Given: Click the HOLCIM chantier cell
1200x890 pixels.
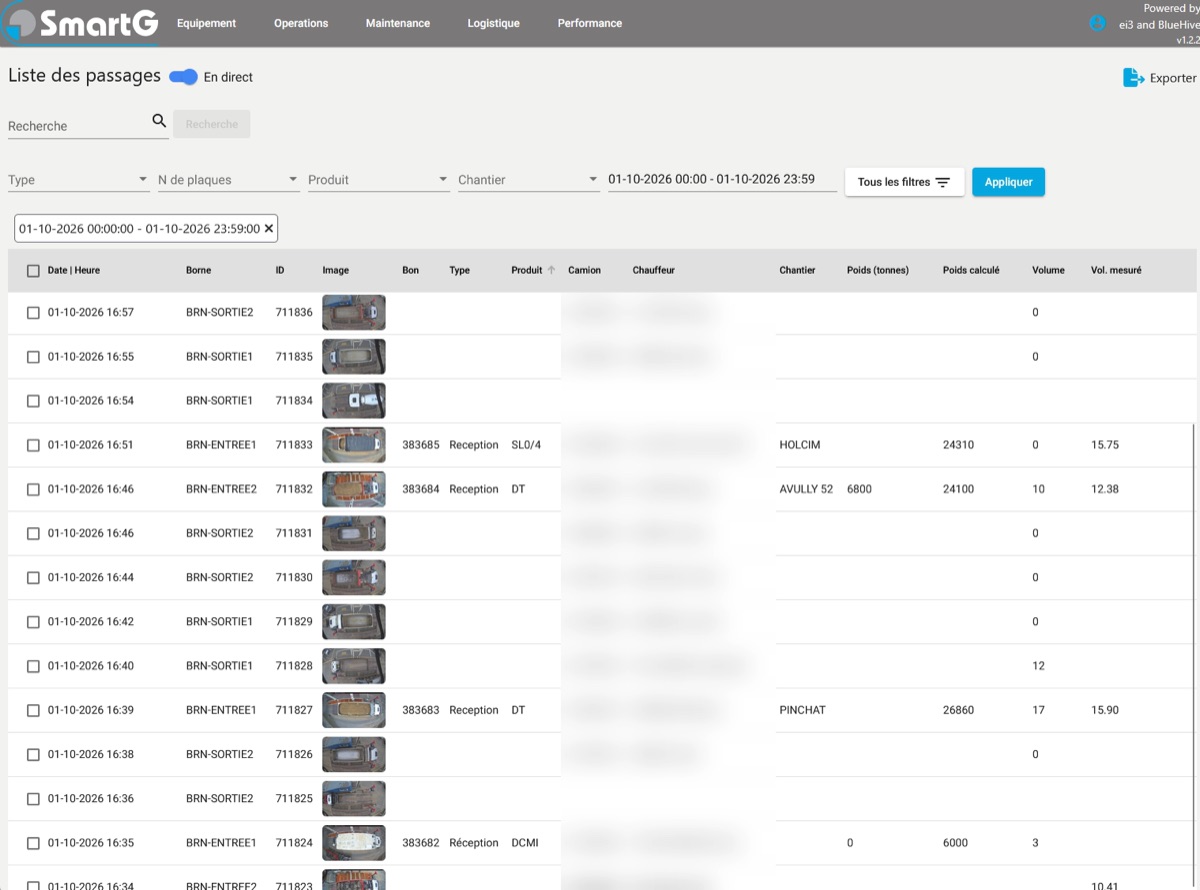Looking at the screenshot, I should [800, 445].
